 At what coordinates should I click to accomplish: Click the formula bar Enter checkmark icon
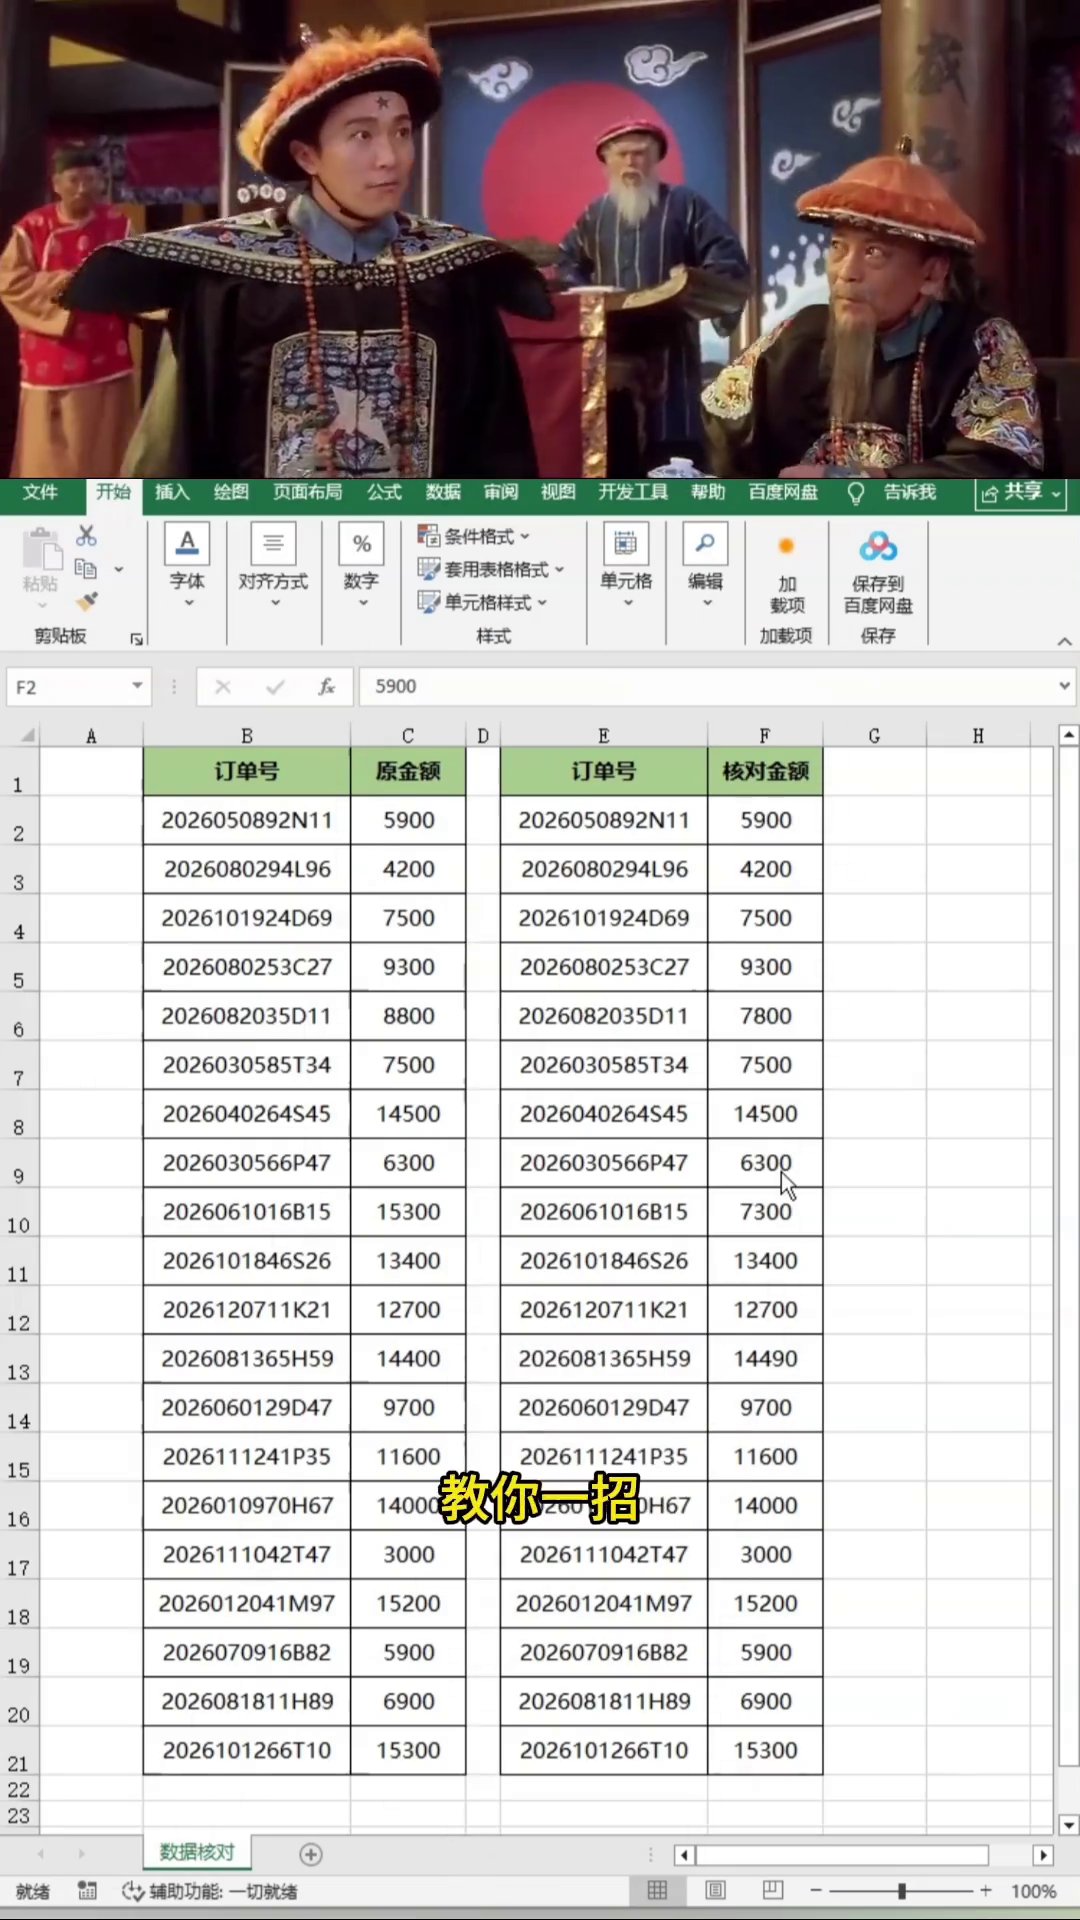tap(275, 687)
